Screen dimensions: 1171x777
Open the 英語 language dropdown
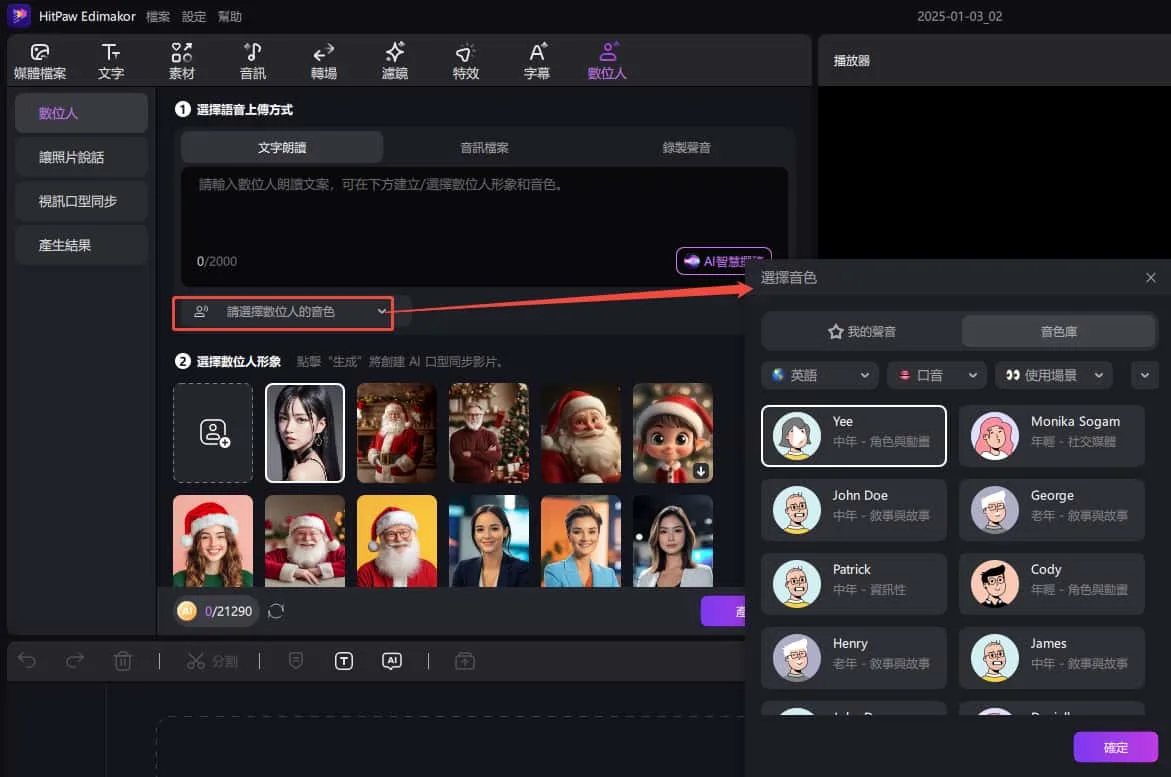(x=819, y=374)
